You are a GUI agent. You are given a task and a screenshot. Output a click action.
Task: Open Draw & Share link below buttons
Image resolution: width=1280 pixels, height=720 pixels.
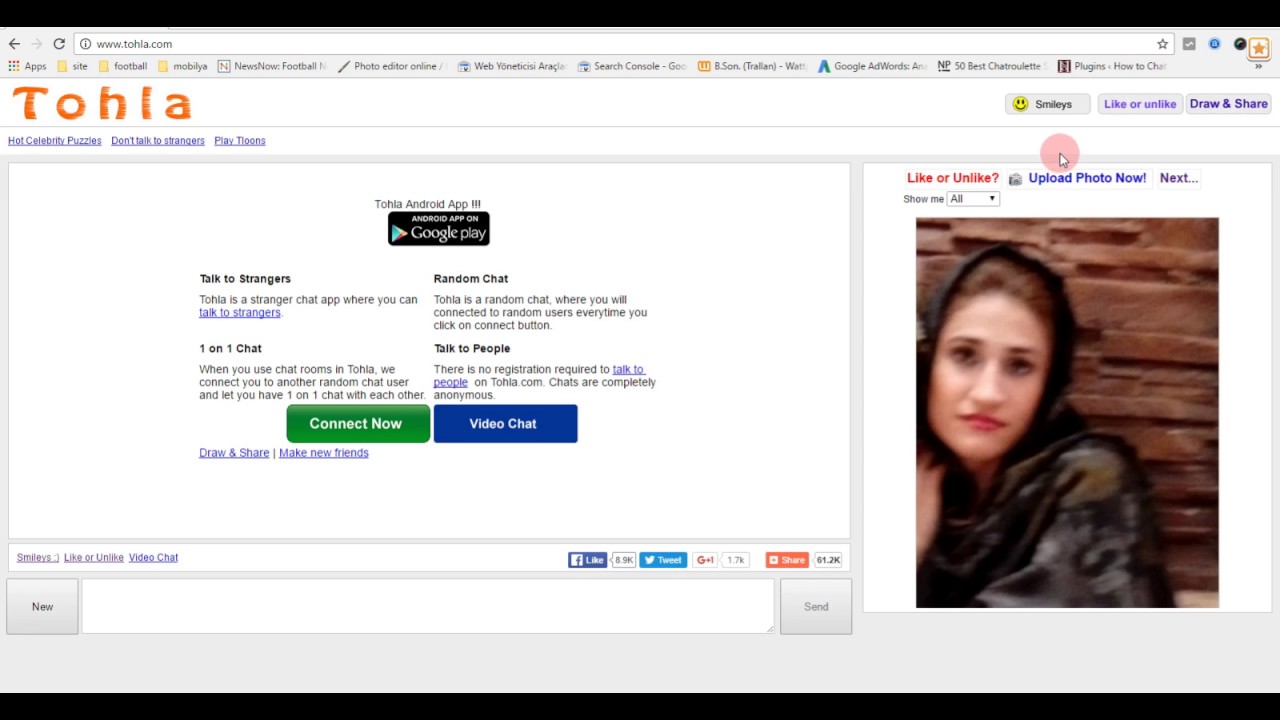tap(234, 453)
